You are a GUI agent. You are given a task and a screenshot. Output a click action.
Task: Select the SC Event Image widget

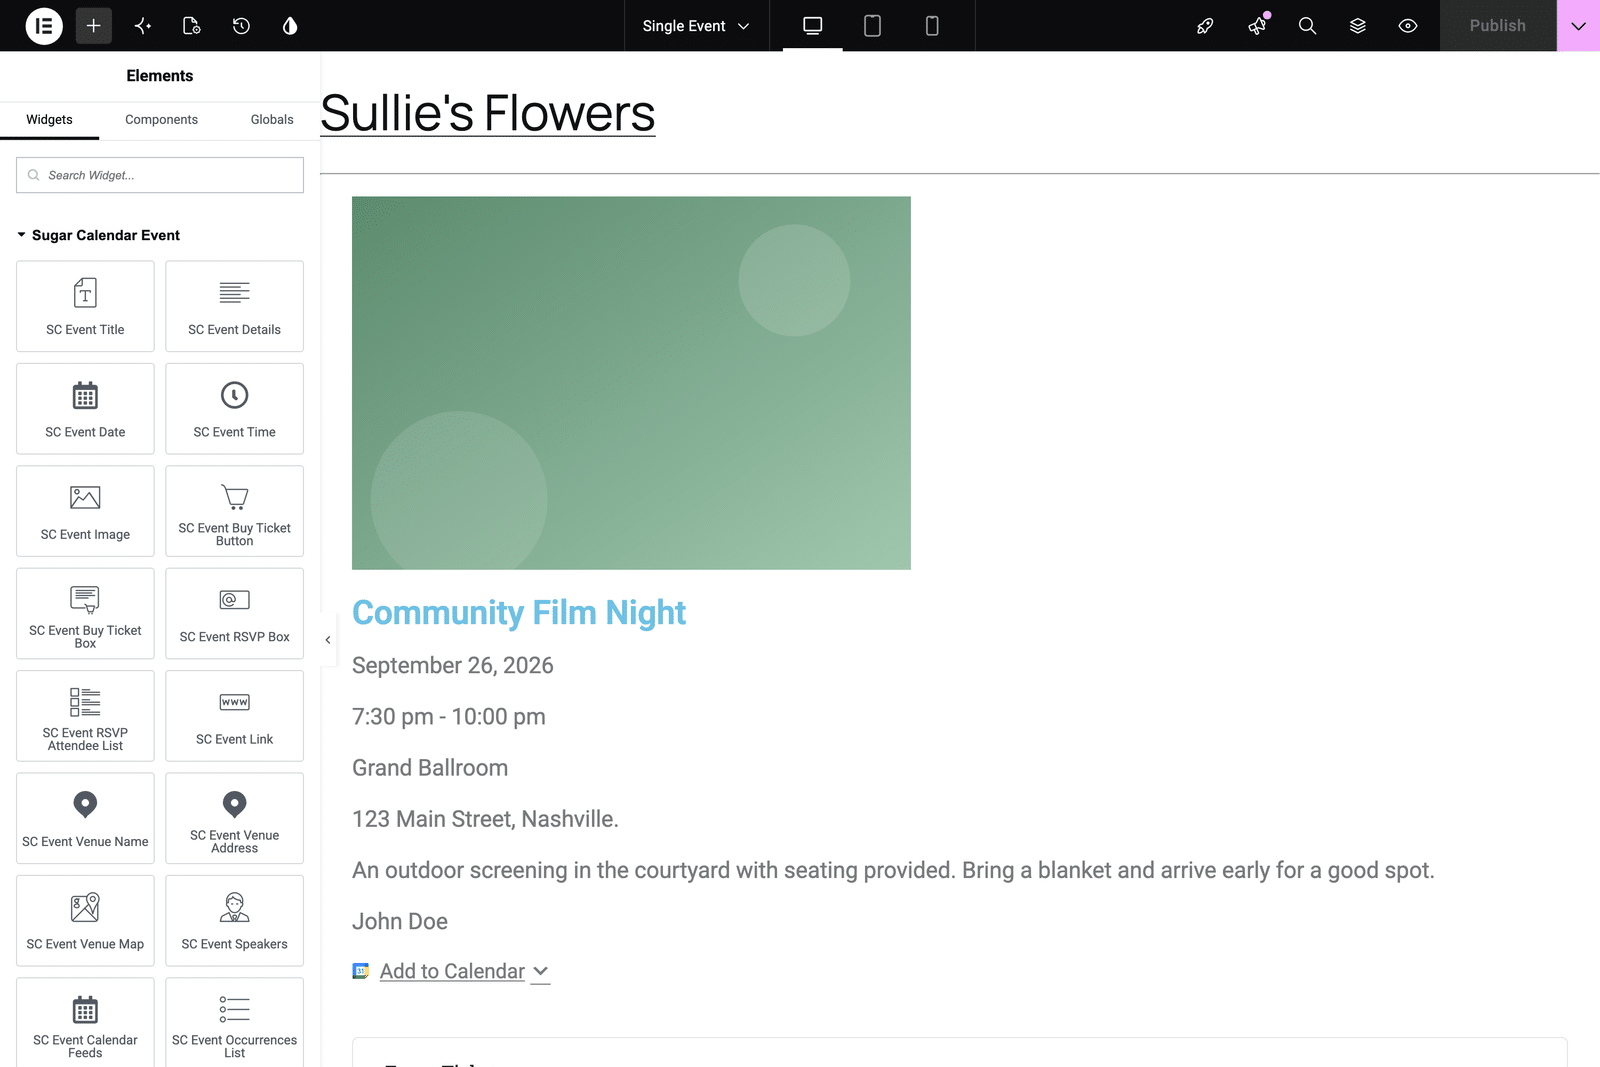tap(85, 511)
